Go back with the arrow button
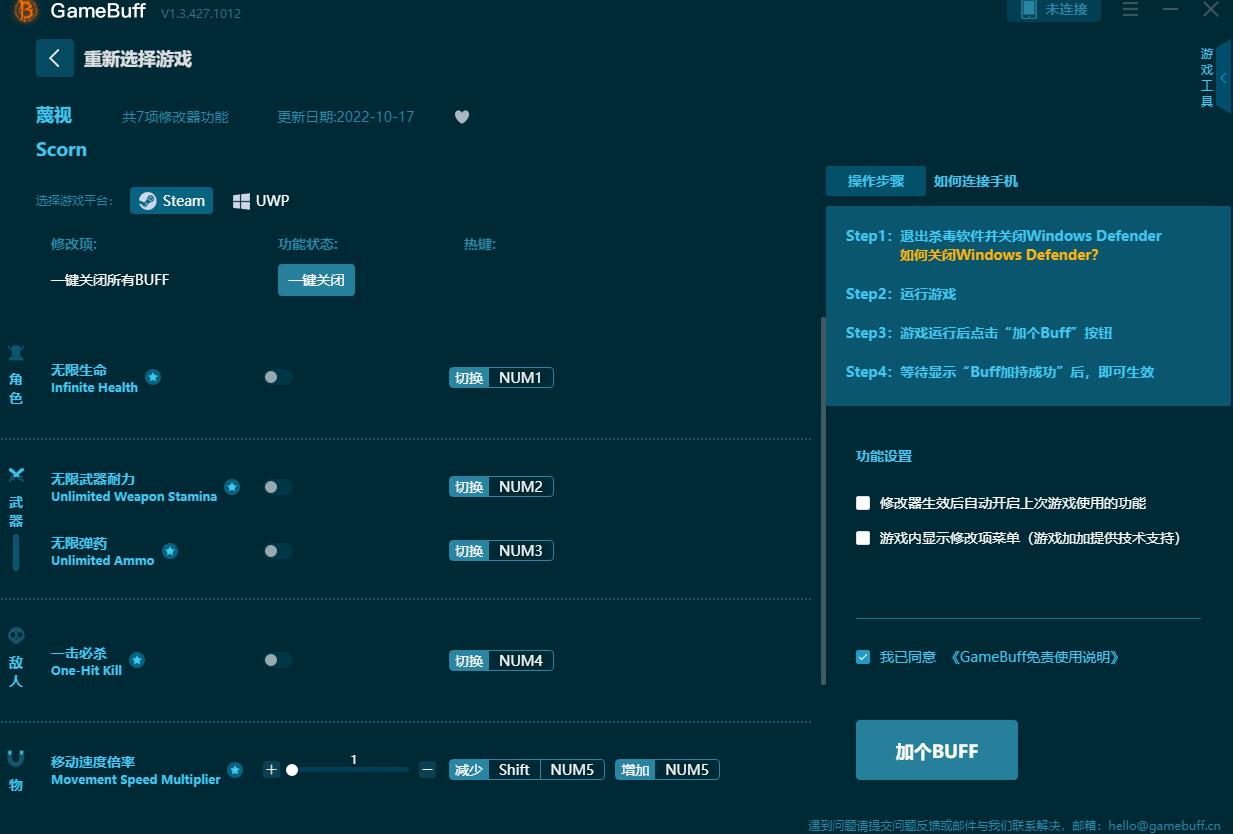 (x=55, y=58)
